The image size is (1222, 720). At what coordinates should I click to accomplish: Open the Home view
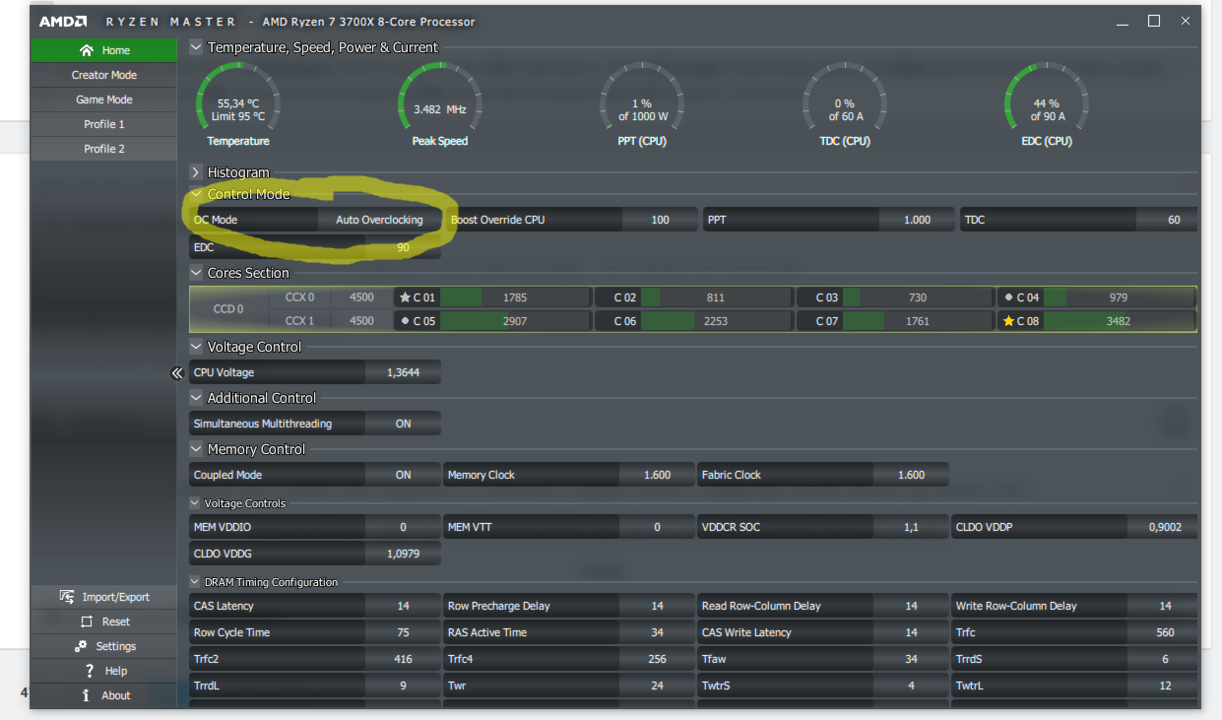[x=104, y=50]
